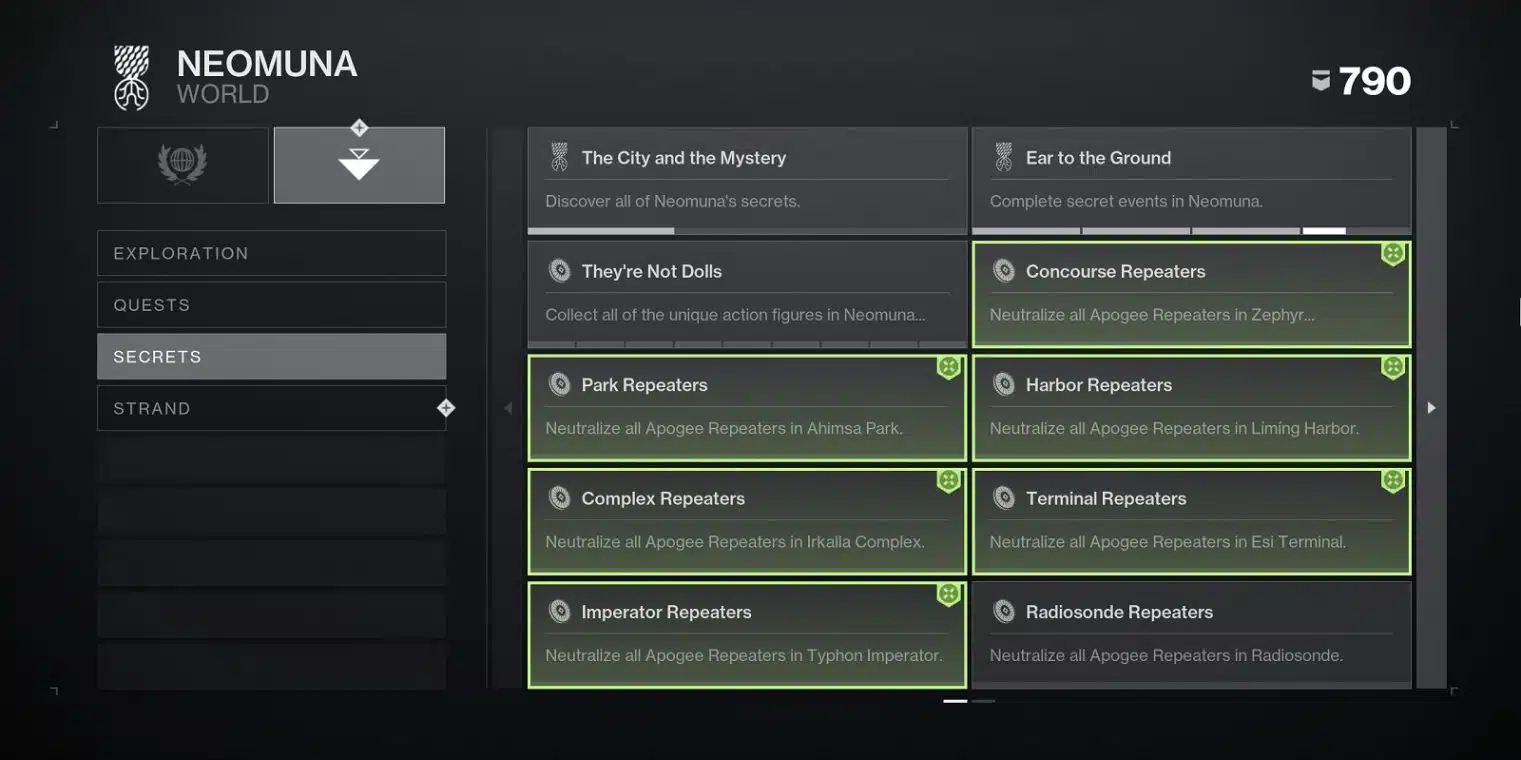The image size is (1521, 760).
Task: Click the Complex Repeaters round icon
Action: point(559,498)
